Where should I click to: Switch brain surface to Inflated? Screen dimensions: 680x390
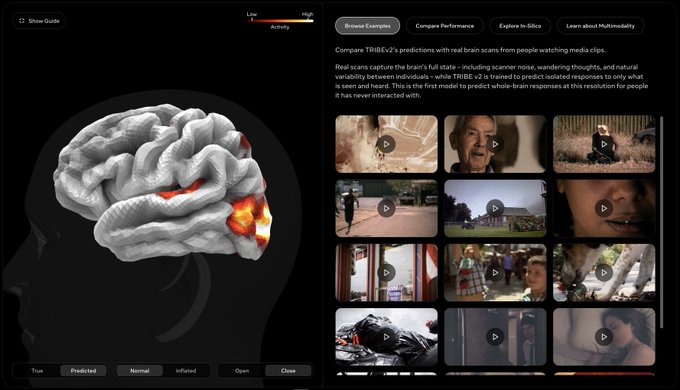point(186,370)
